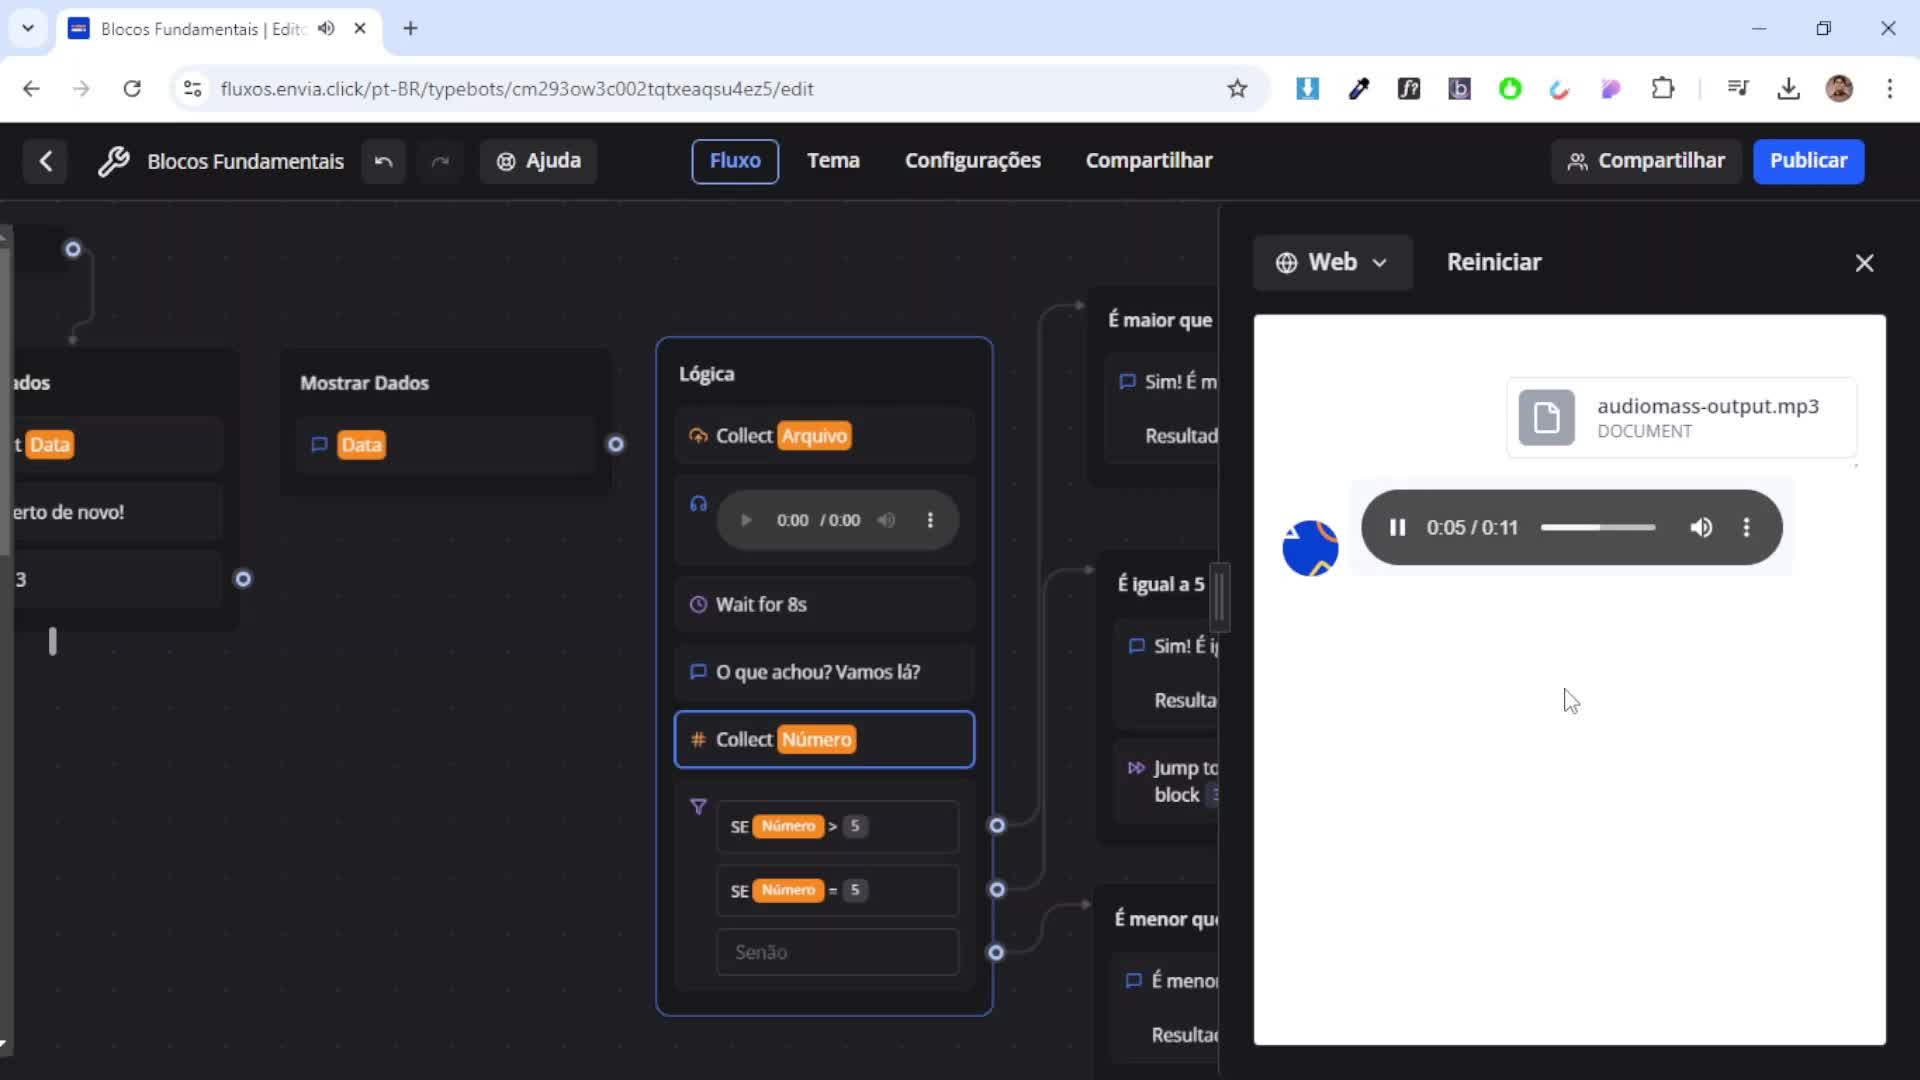Open the Chrome extensions puzzle icon
Screen dimensions: 1920x1080
(1662, 88)
